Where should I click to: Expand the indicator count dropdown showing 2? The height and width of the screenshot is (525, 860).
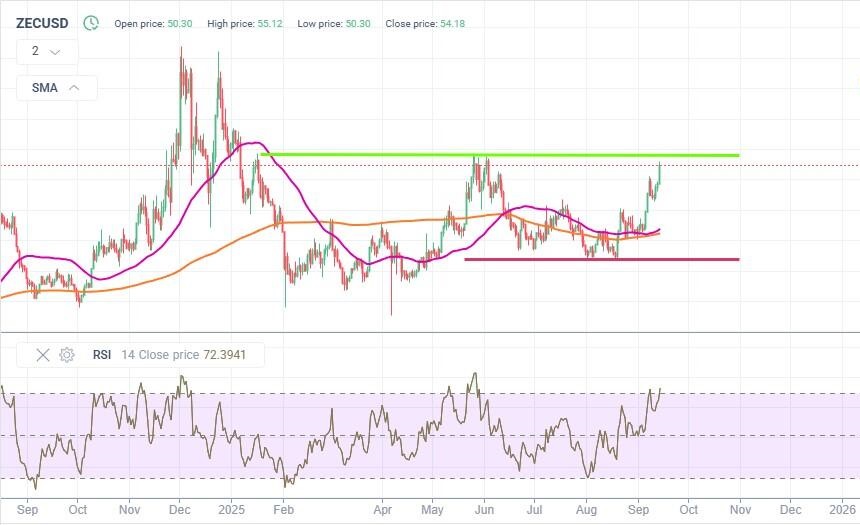[x=46, y=51]
